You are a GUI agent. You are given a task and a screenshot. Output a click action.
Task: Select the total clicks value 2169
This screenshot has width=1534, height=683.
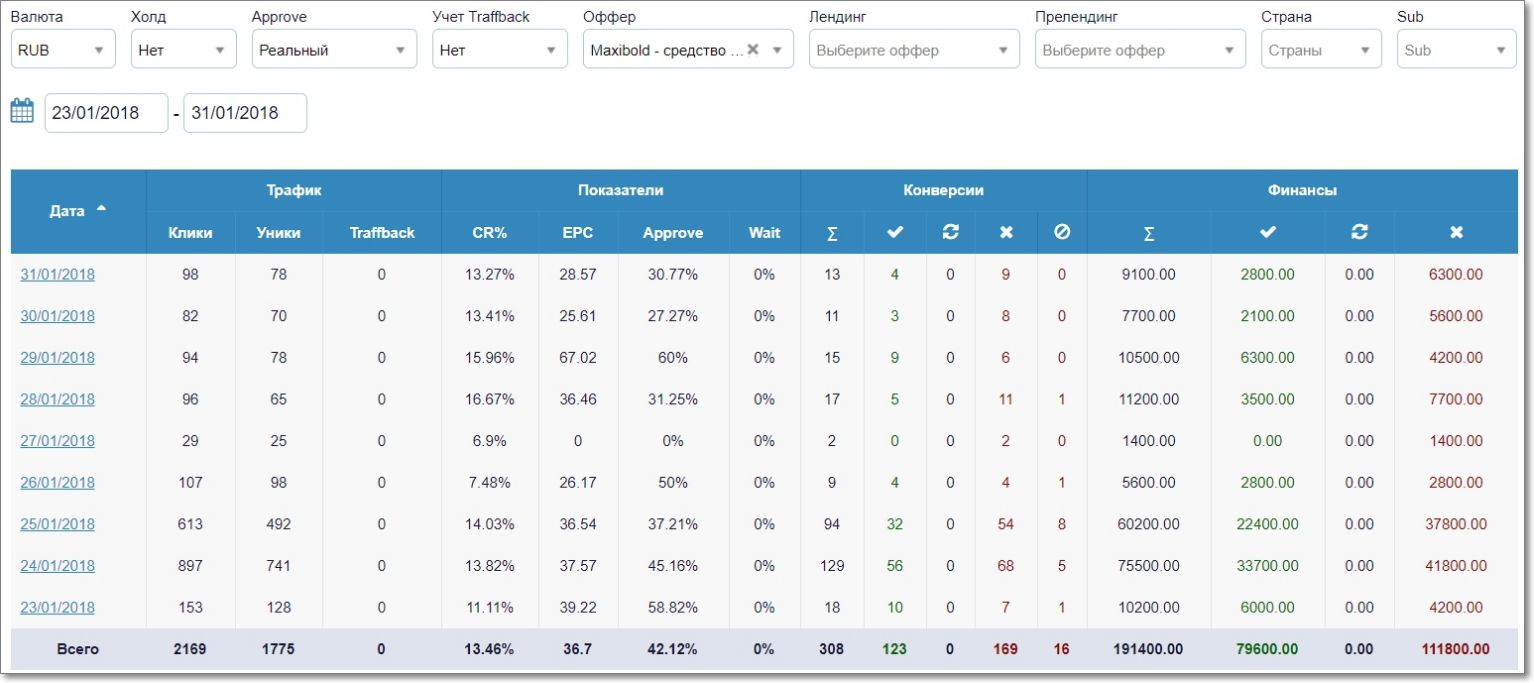pos(190,649)
